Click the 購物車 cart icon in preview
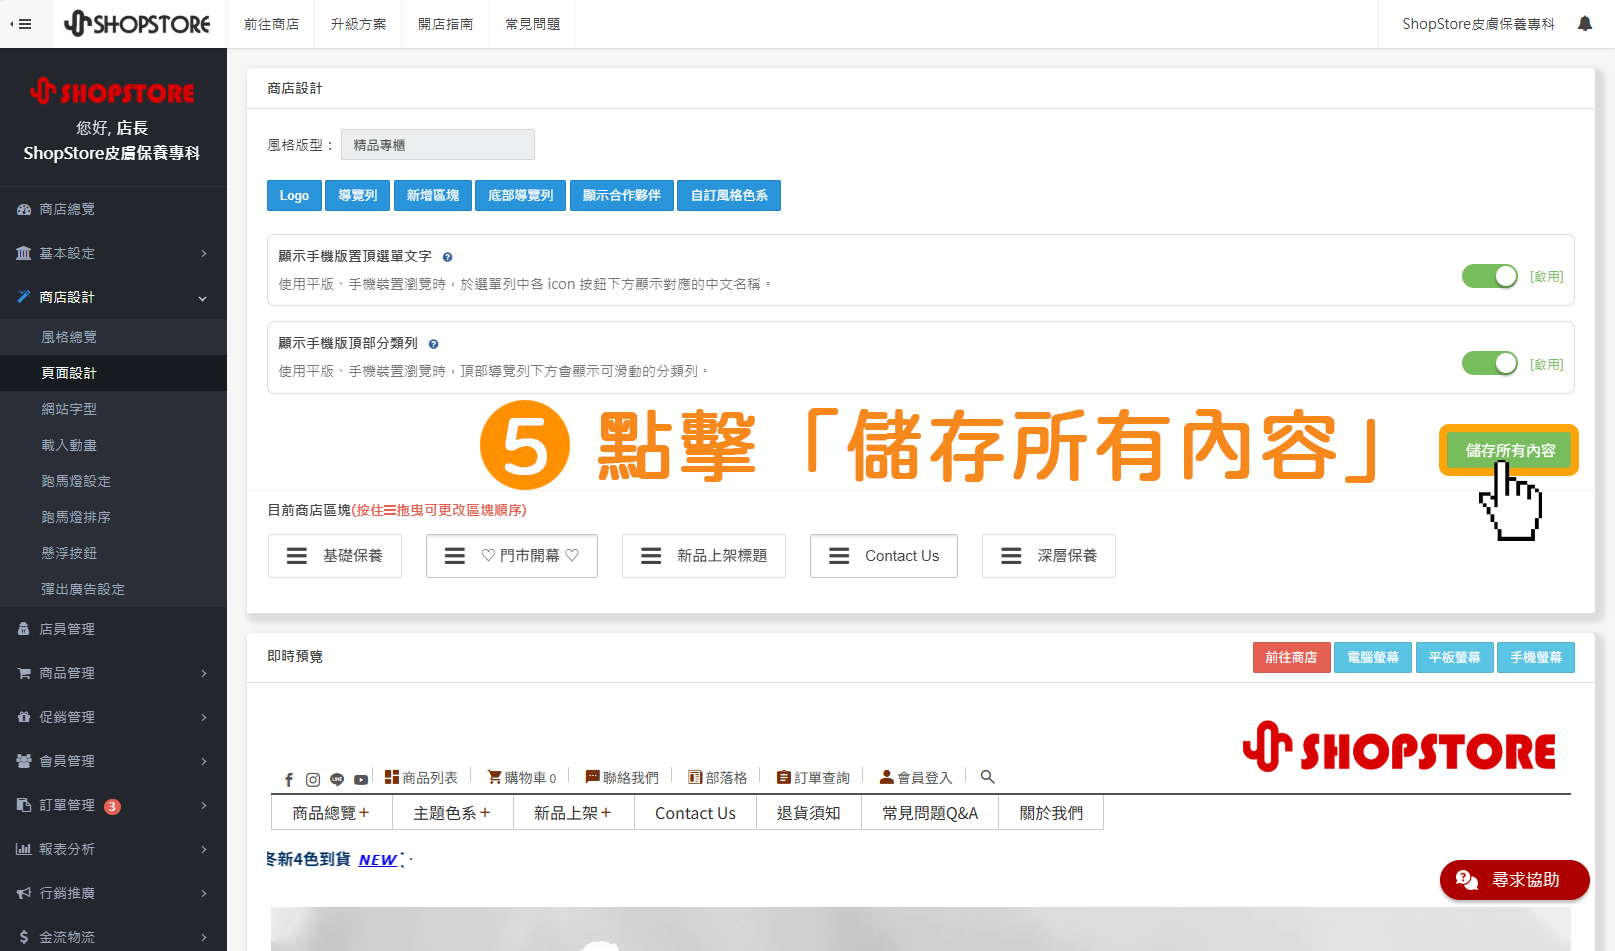Image resolution: width=1615 pixels, height=951 pixels. [x=494, y=777]
